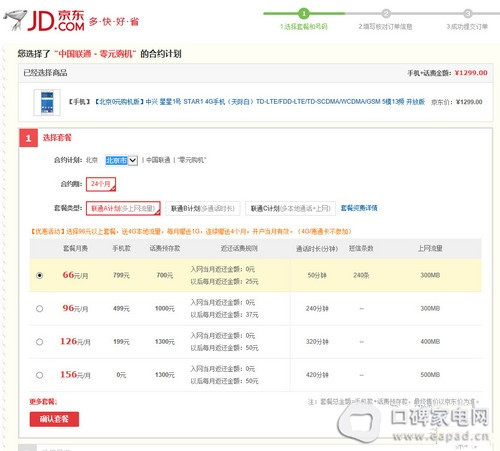Select the 66元/月 plan radio button
Viewport: 500px width, 451px height.
tap(40, 276)
